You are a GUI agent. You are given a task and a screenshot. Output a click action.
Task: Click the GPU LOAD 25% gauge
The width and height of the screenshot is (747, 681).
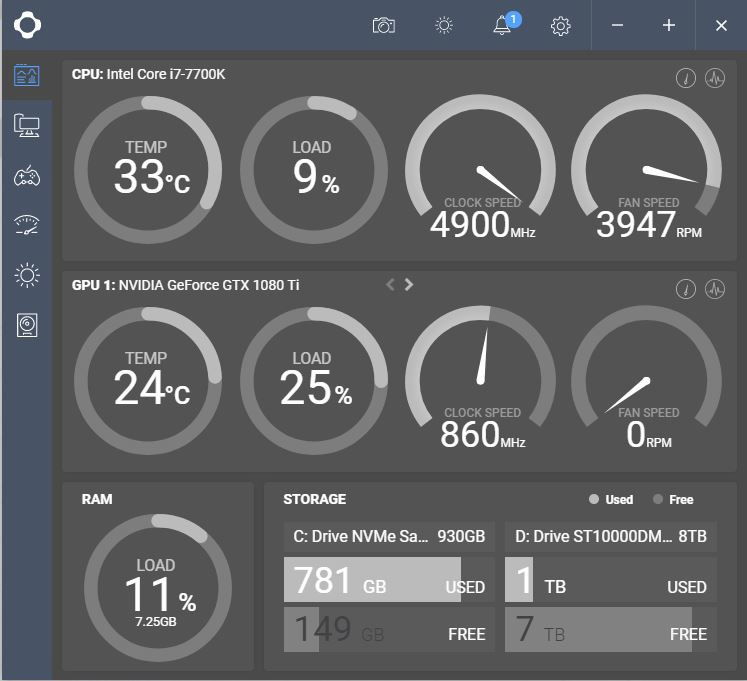pyautogui.click(x=314, y=381)
